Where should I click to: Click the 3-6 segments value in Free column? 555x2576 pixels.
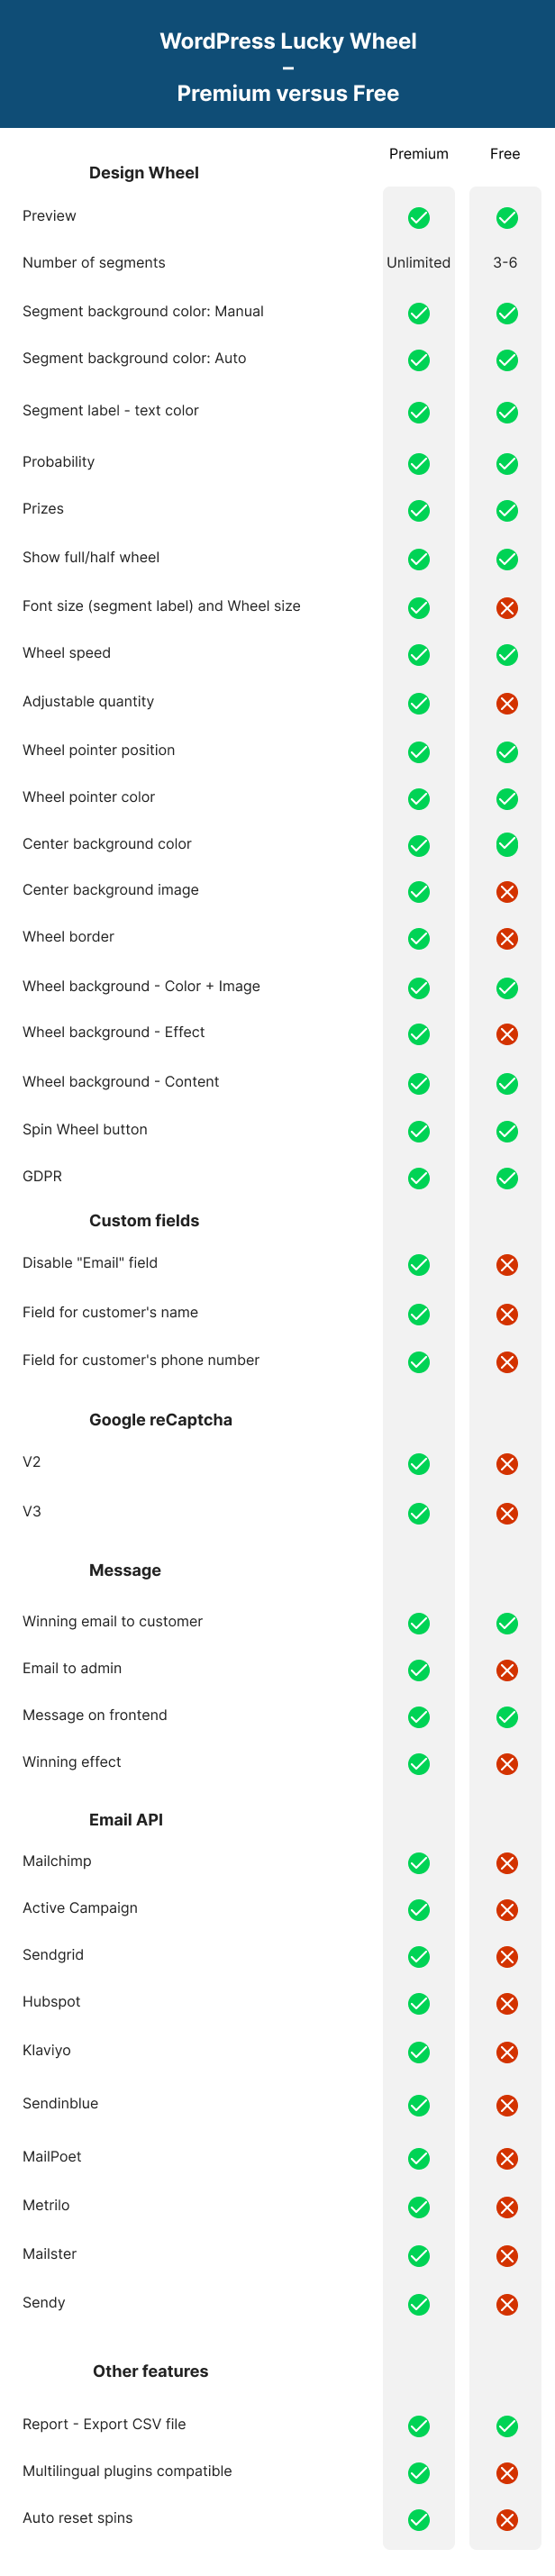pyautogui.click(x=505, y=262)
